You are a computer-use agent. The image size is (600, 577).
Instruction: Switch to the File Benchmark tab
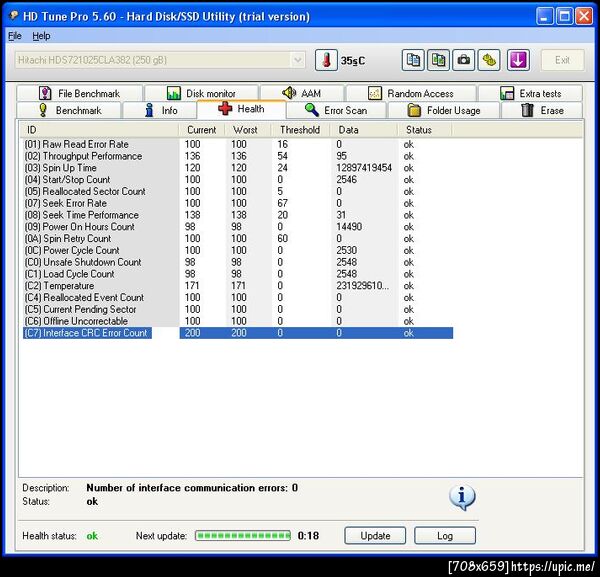point(79,93)
